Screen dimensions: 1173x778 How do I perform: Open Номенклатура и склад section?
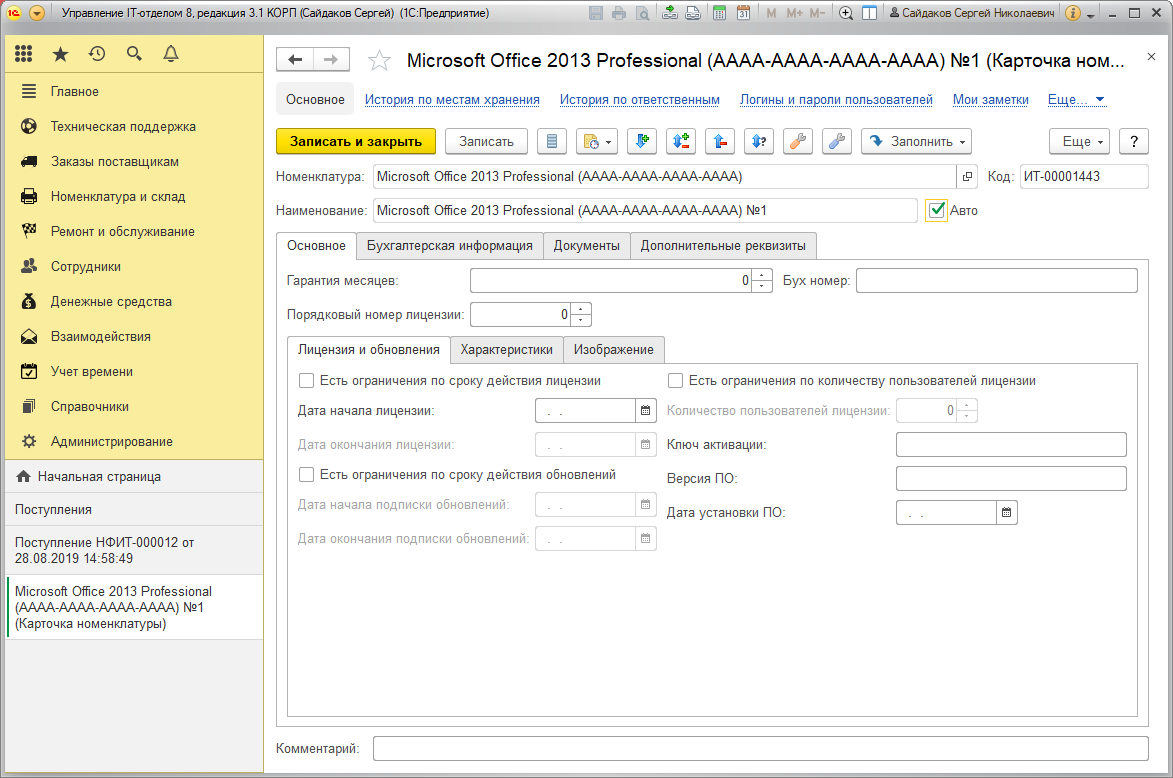tap(134, 197)
